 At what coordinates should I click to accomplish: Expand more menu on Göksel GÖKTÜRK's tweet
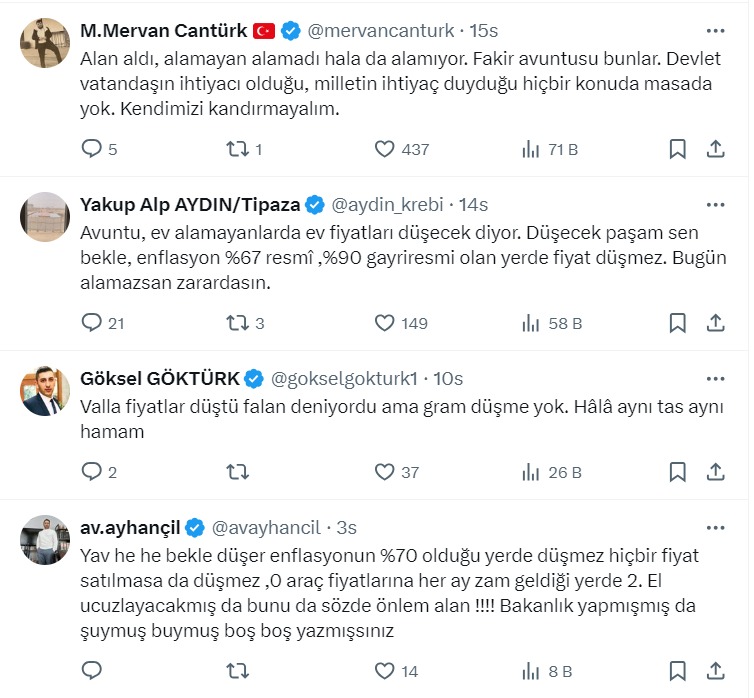tap(715, 379)
